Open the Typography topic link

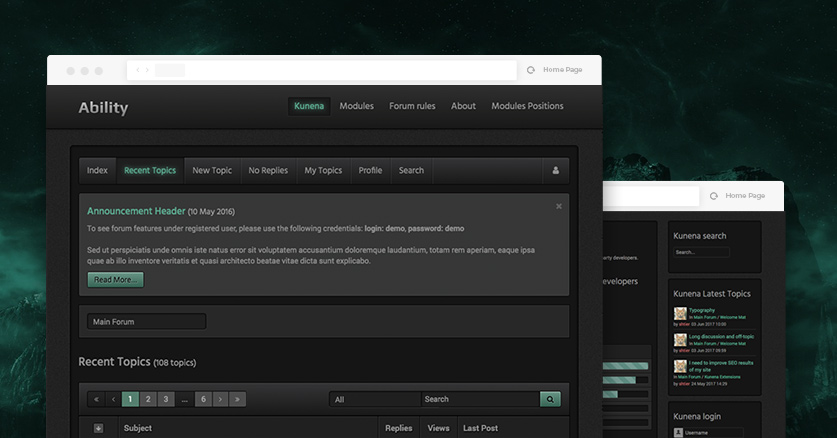pos(701,310)
